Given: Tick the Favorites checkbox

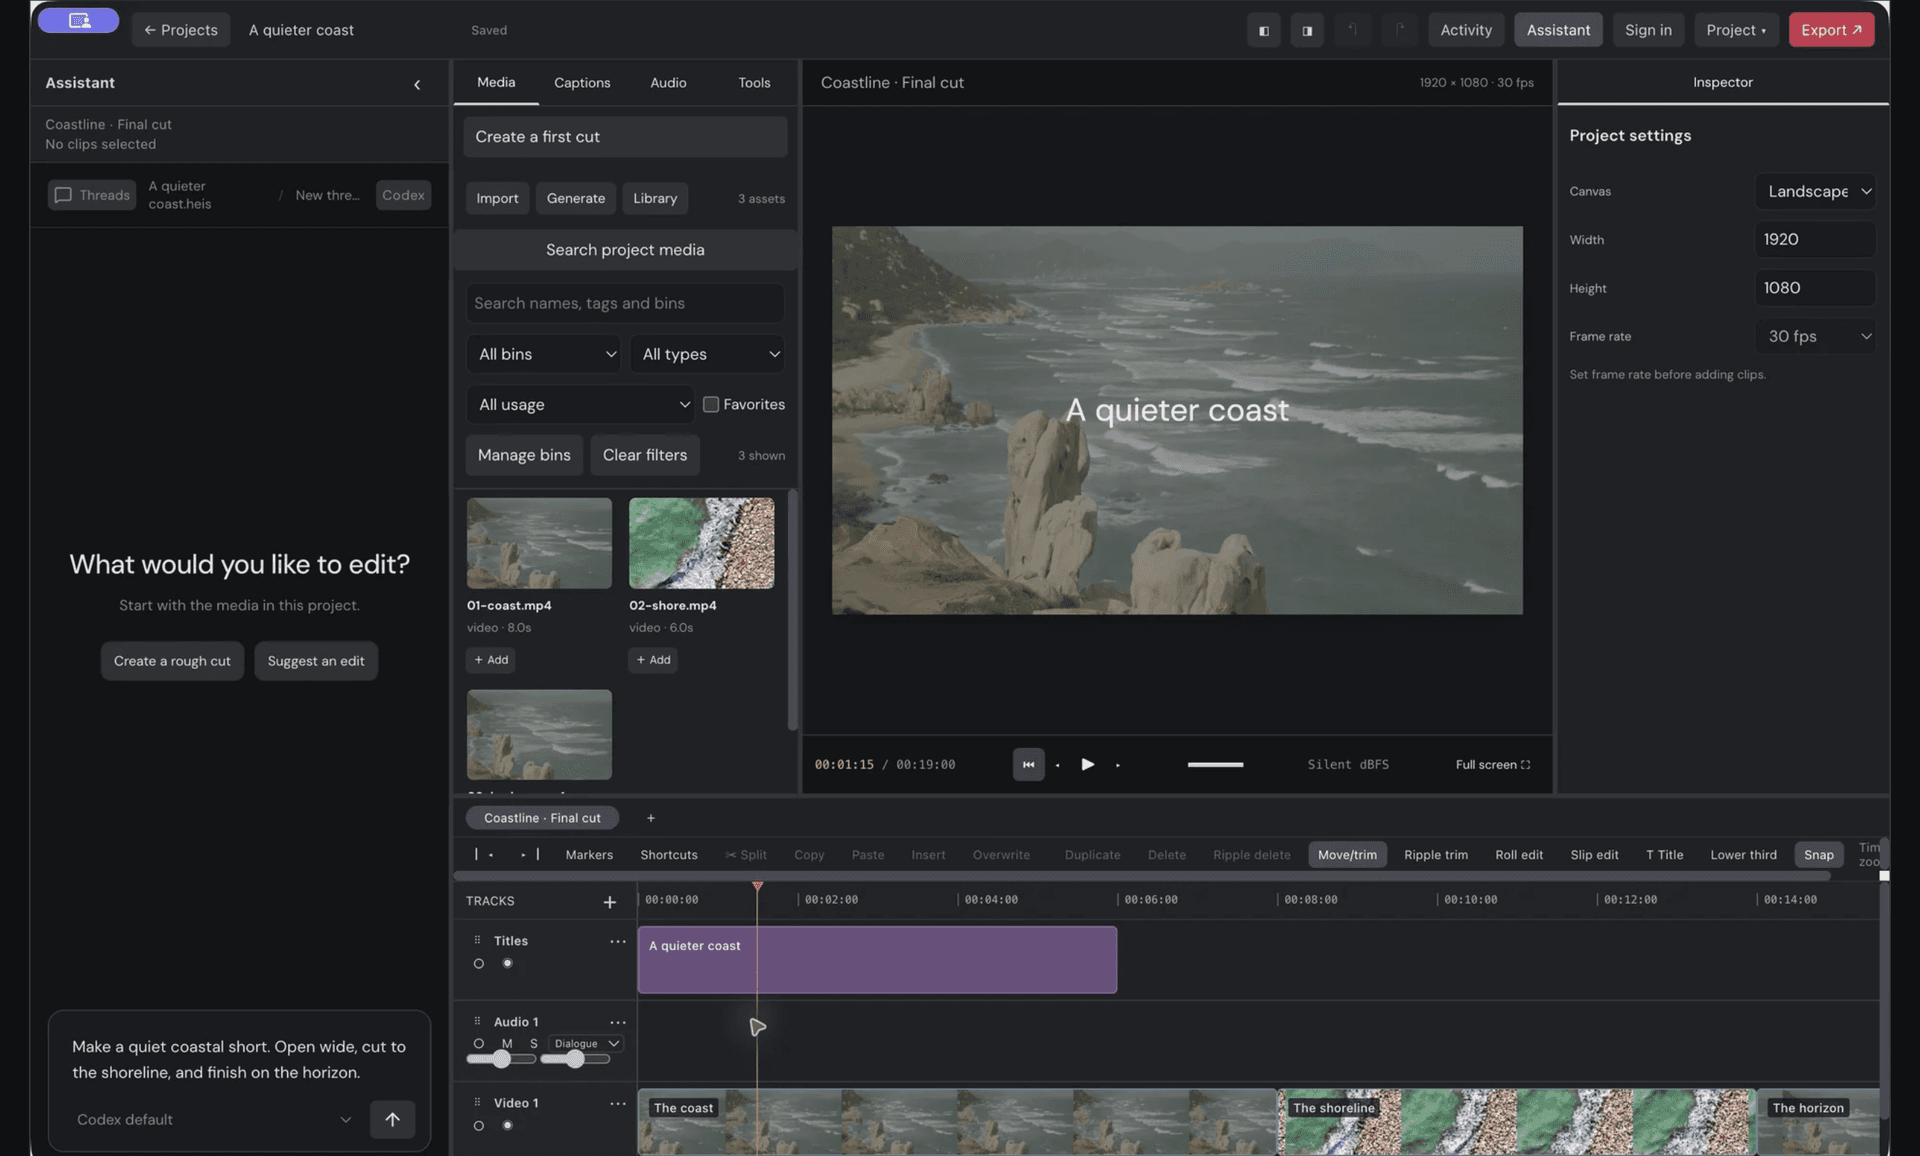Looking at the screenshot, I should coord(711,405).
